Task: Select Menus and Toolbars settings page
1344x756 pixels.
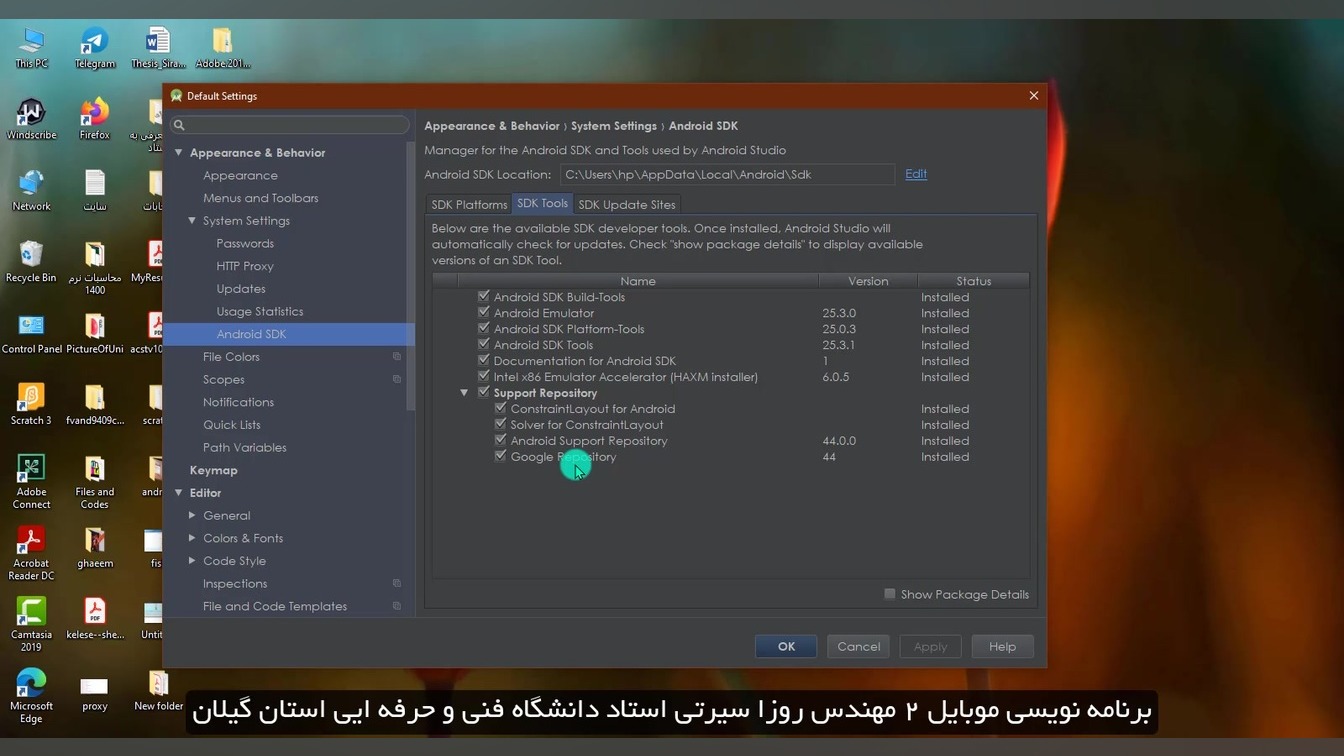Action: click(260, 198)
